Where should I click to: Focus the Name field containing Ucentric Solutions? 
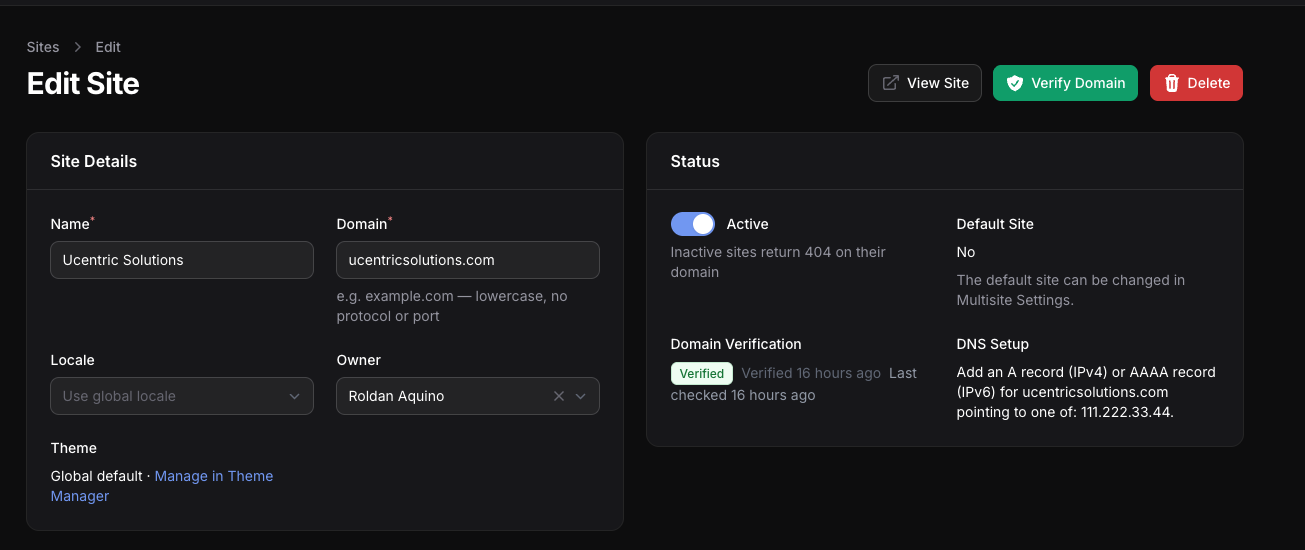[181, 260]
